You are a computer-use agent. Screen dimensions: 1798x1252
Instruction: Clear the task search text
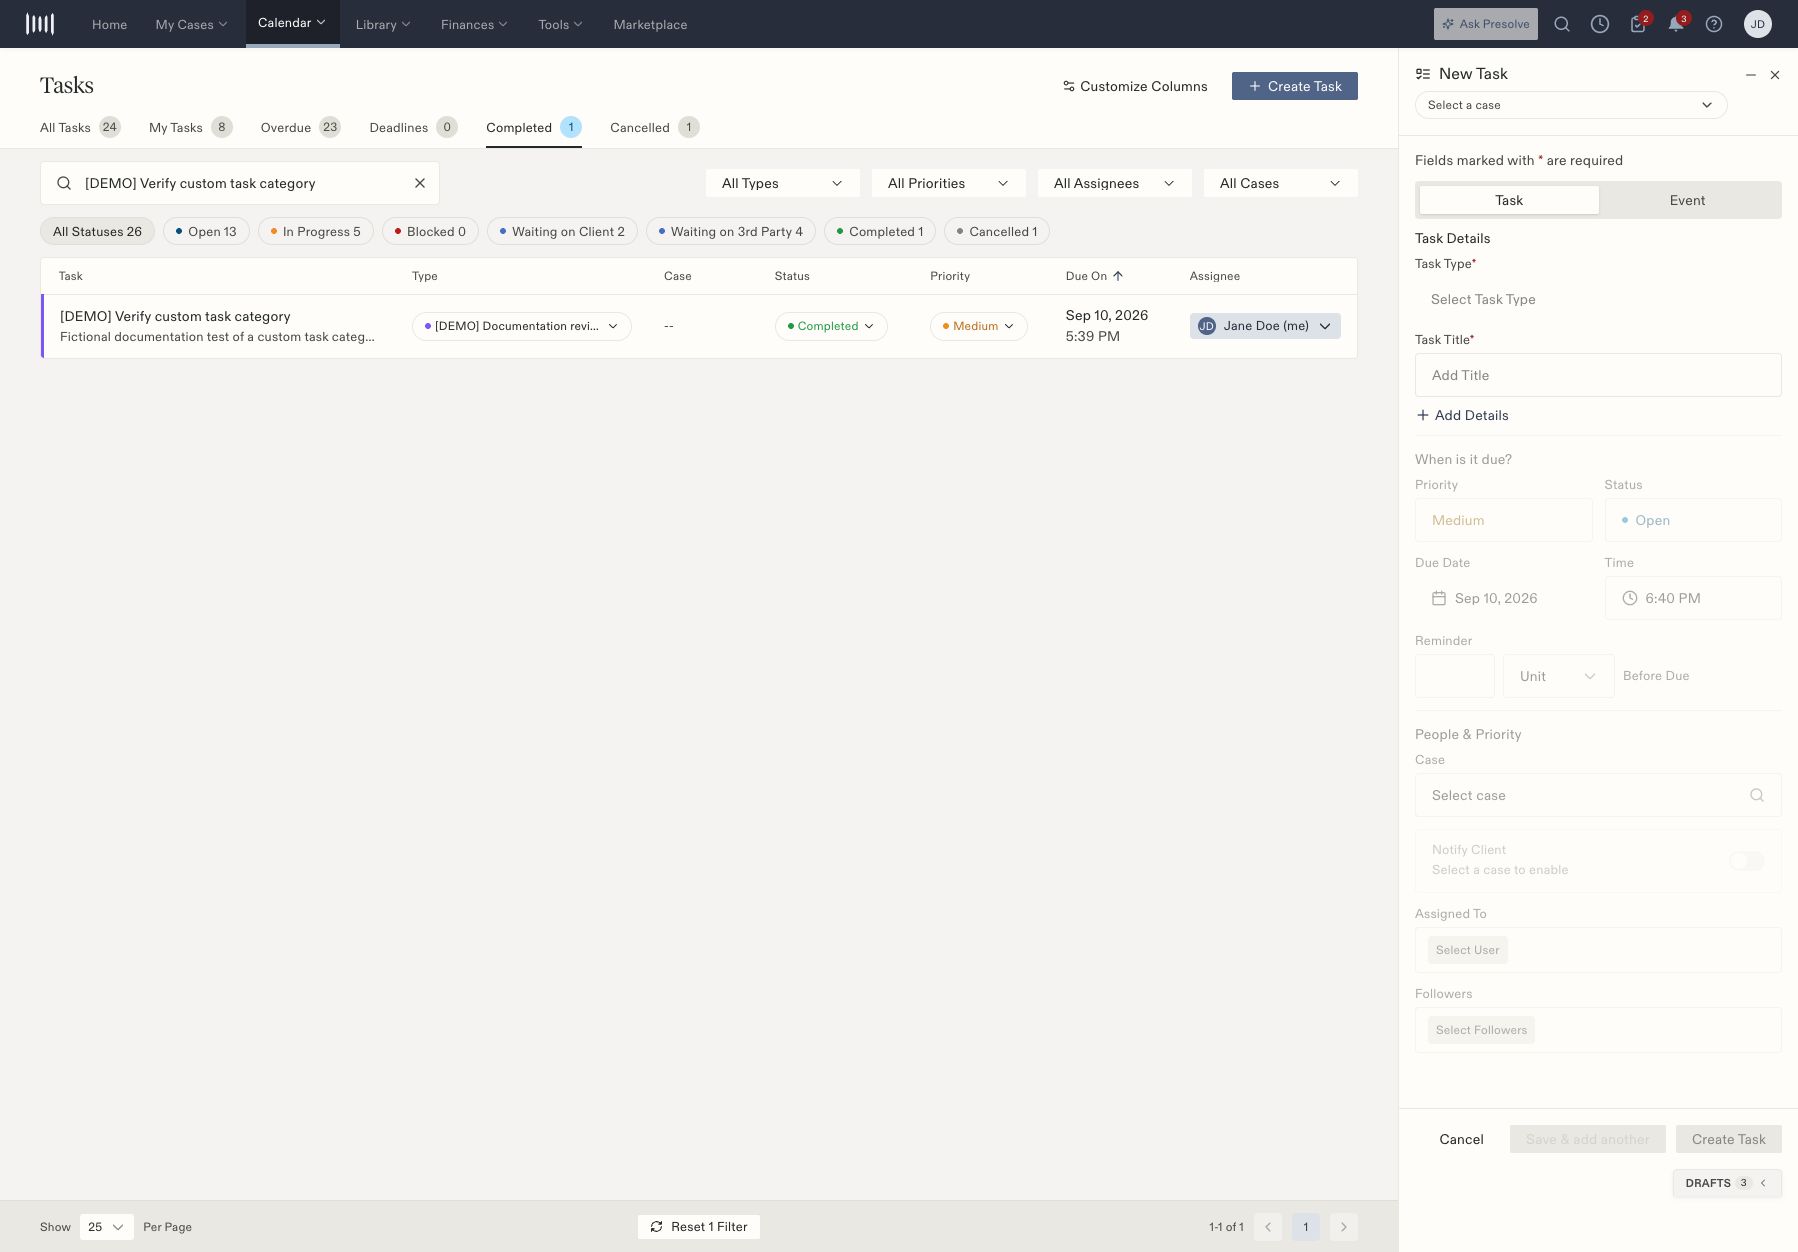tap(420, 183)
